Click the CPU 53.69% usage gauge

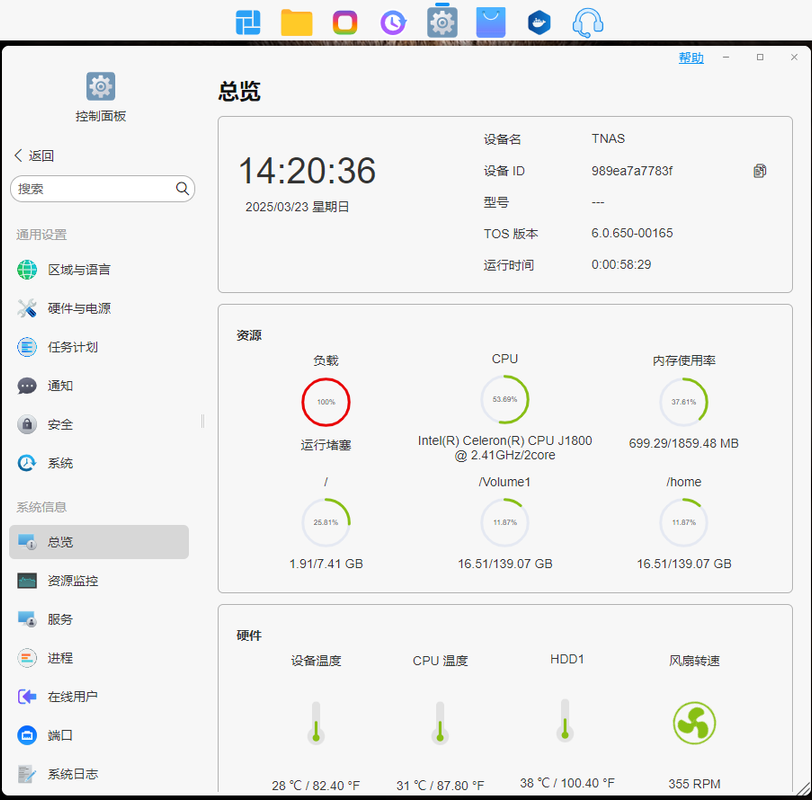tap(505, 399)
